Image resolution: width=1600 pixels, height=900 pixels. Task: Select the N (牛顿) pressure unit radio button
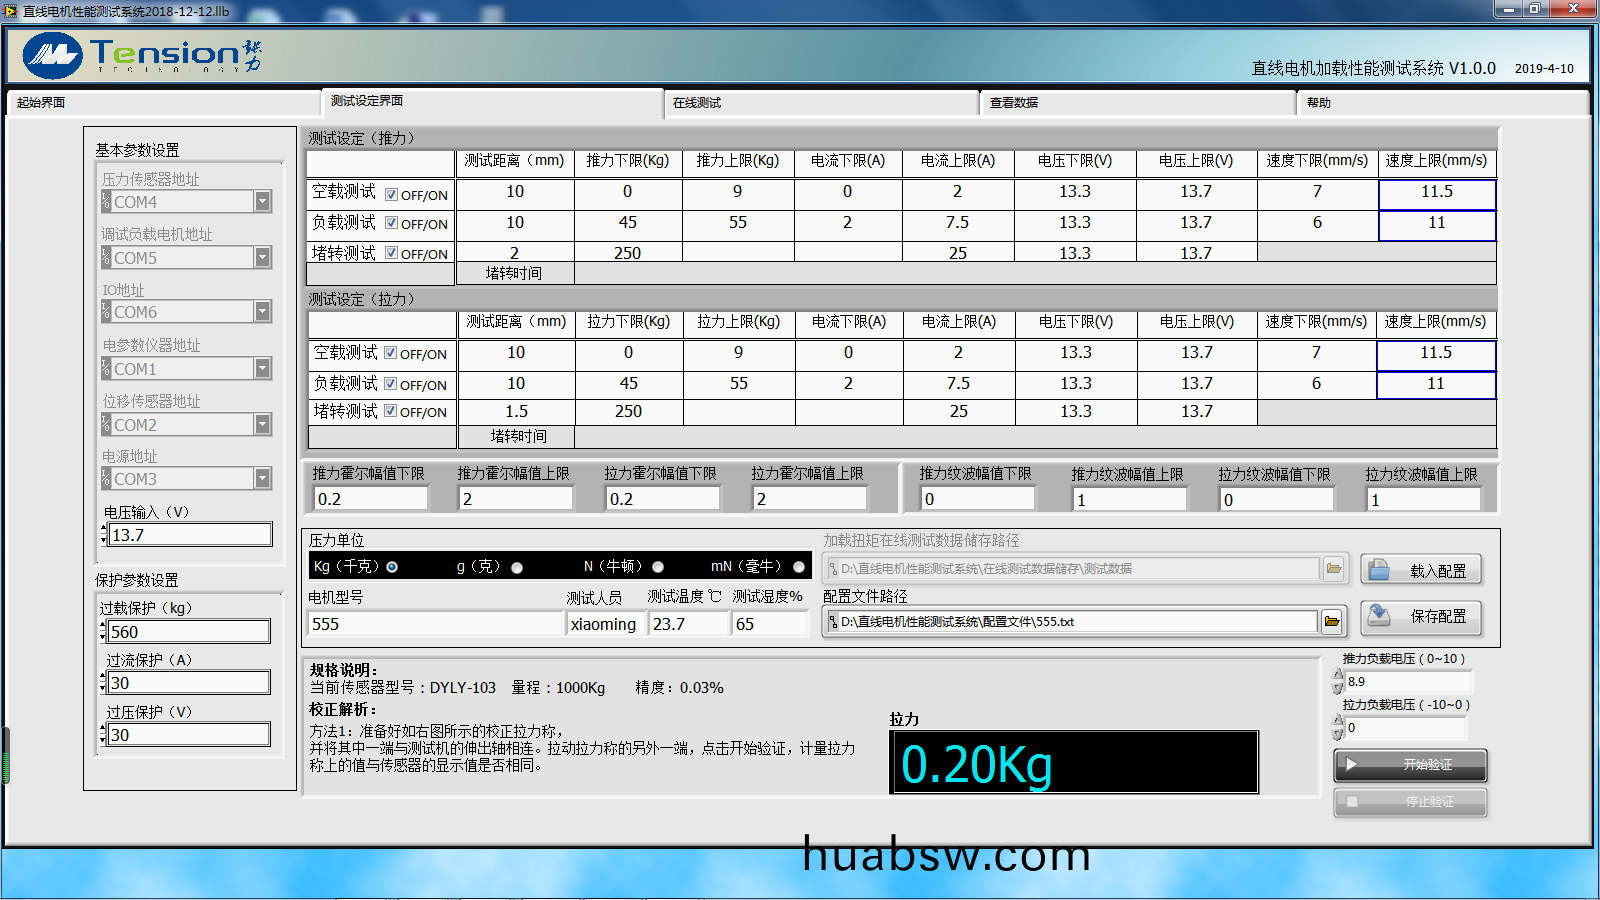pos(658,567)
